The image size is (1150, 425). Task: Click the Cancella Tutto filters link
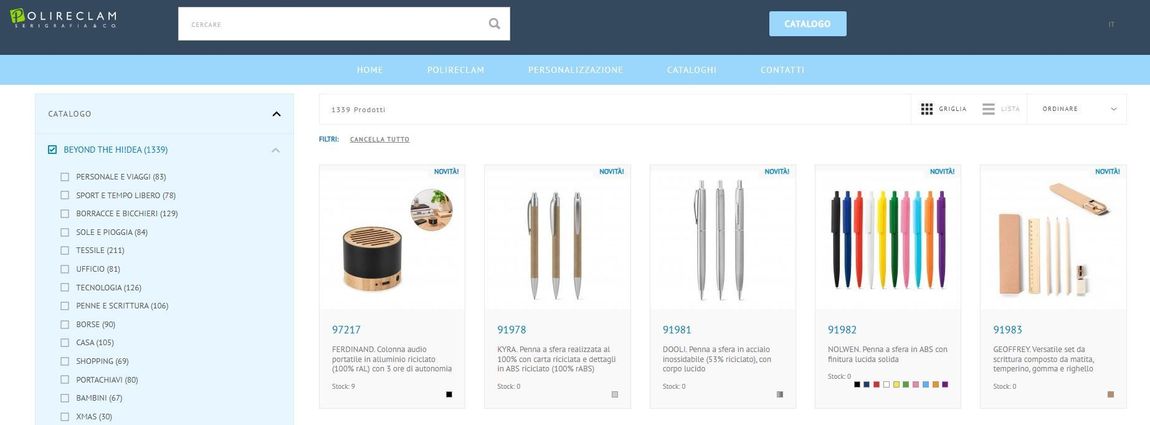[x=379, y=139]
